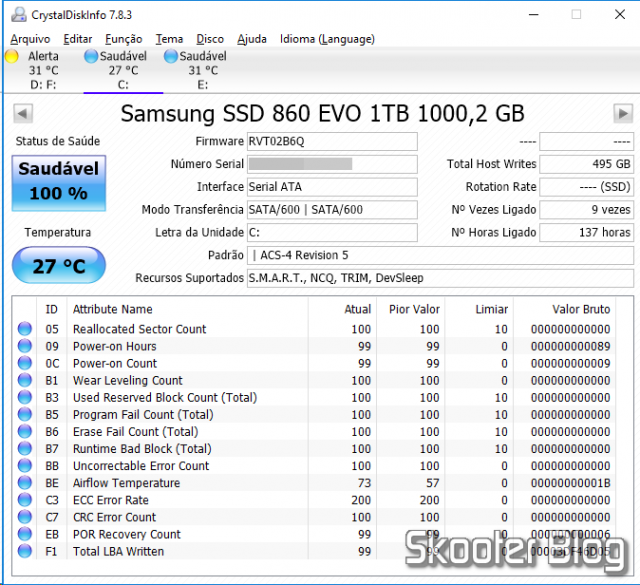
Task: Select the D: F: disk tab
Action: (43, 70)
